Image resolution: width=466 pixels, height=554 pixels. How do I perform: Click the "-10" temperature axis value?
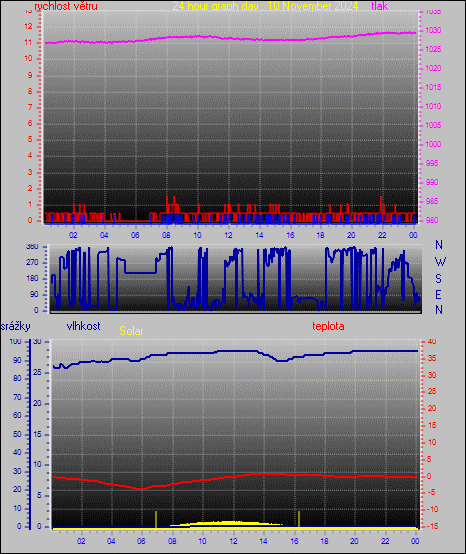pos(432,509)
